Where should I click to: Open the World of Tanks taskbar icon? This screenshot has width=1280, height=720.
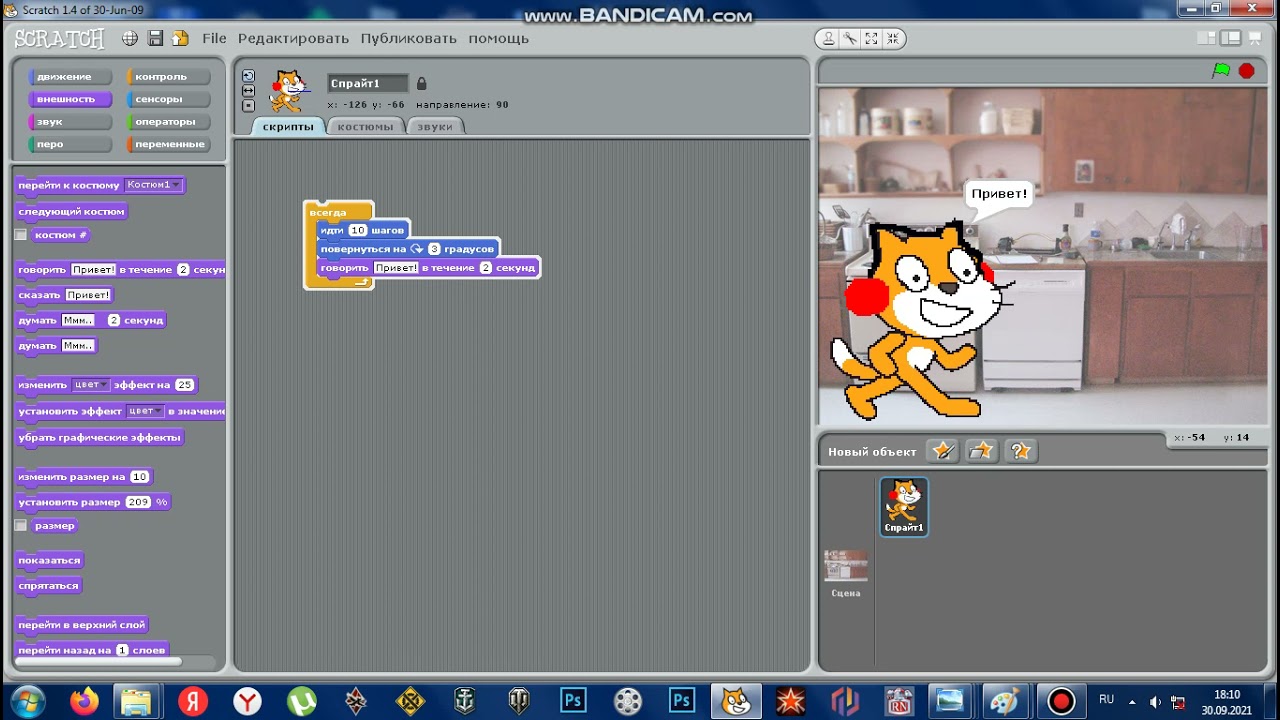tap(520, 701)
